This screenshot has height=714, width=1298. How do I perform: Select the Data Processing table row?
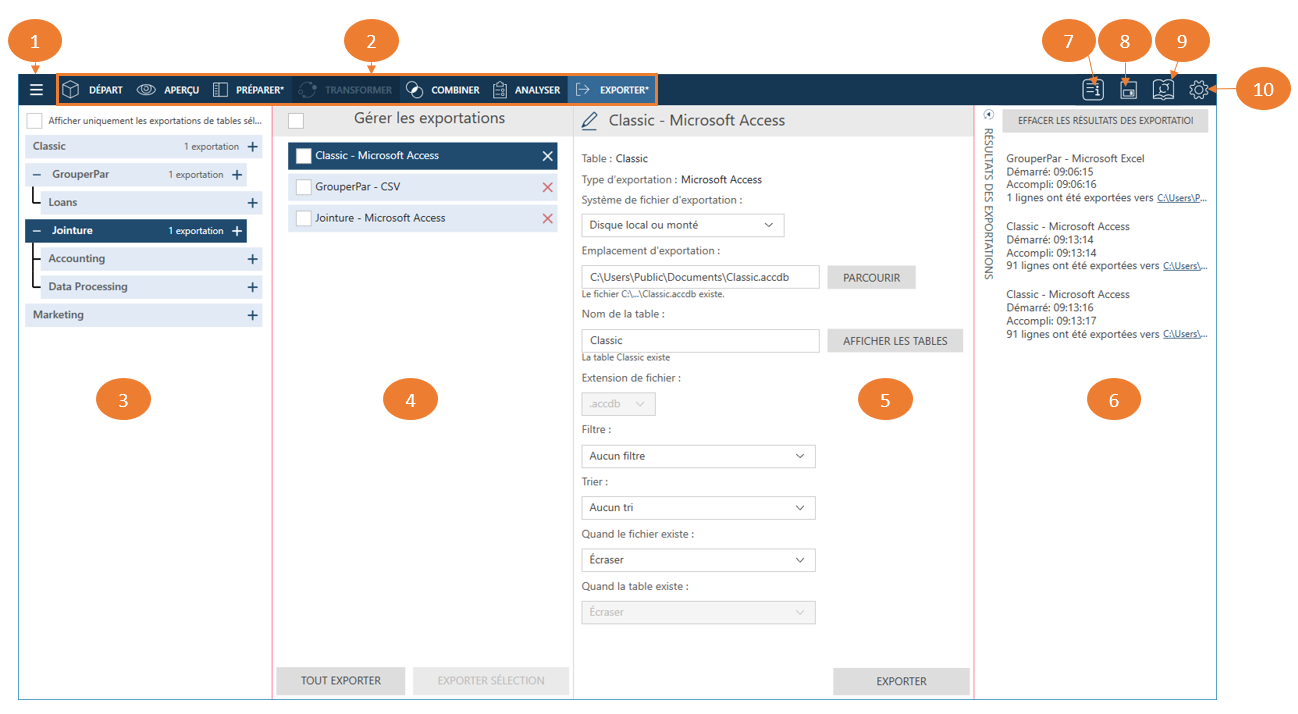click(x=151, y=287)
